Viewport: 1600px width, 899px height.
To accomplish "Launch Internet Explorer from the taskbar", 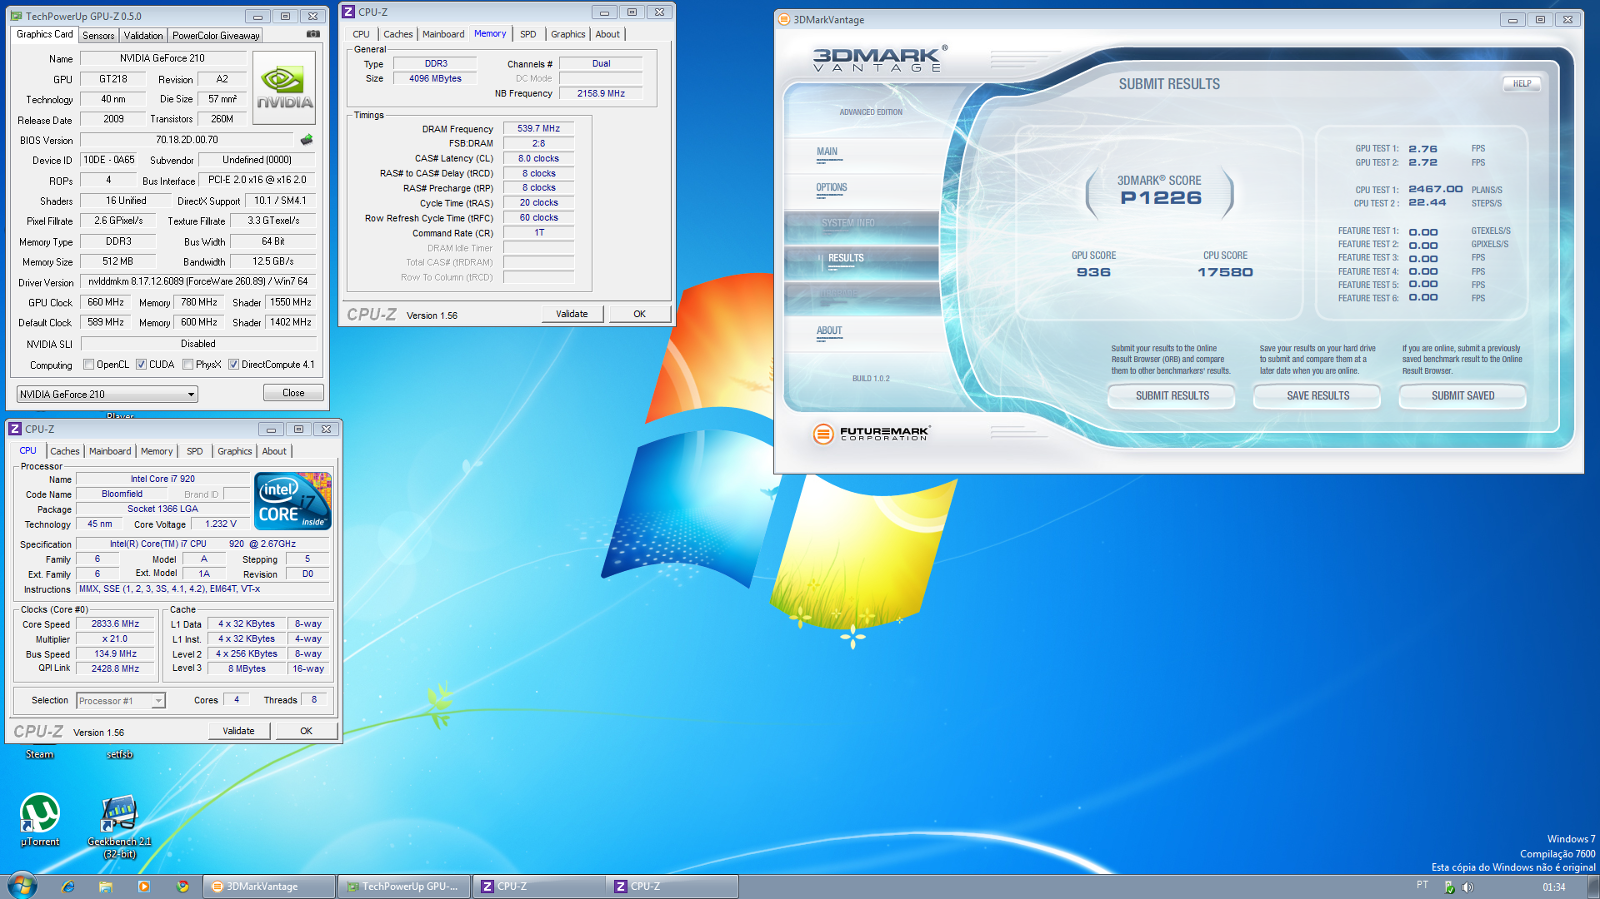I will click(x=68, y=886).
